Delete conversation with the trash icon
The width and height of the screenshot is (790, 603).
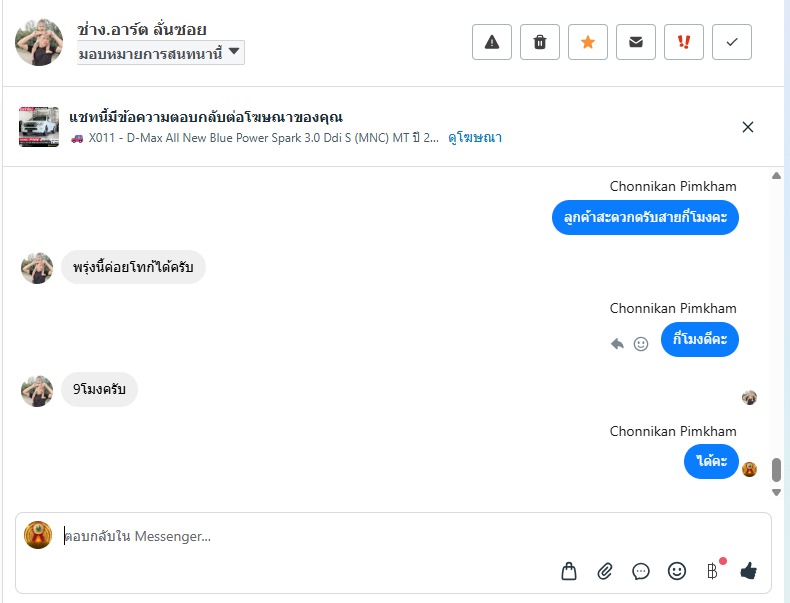coord(540,42)
